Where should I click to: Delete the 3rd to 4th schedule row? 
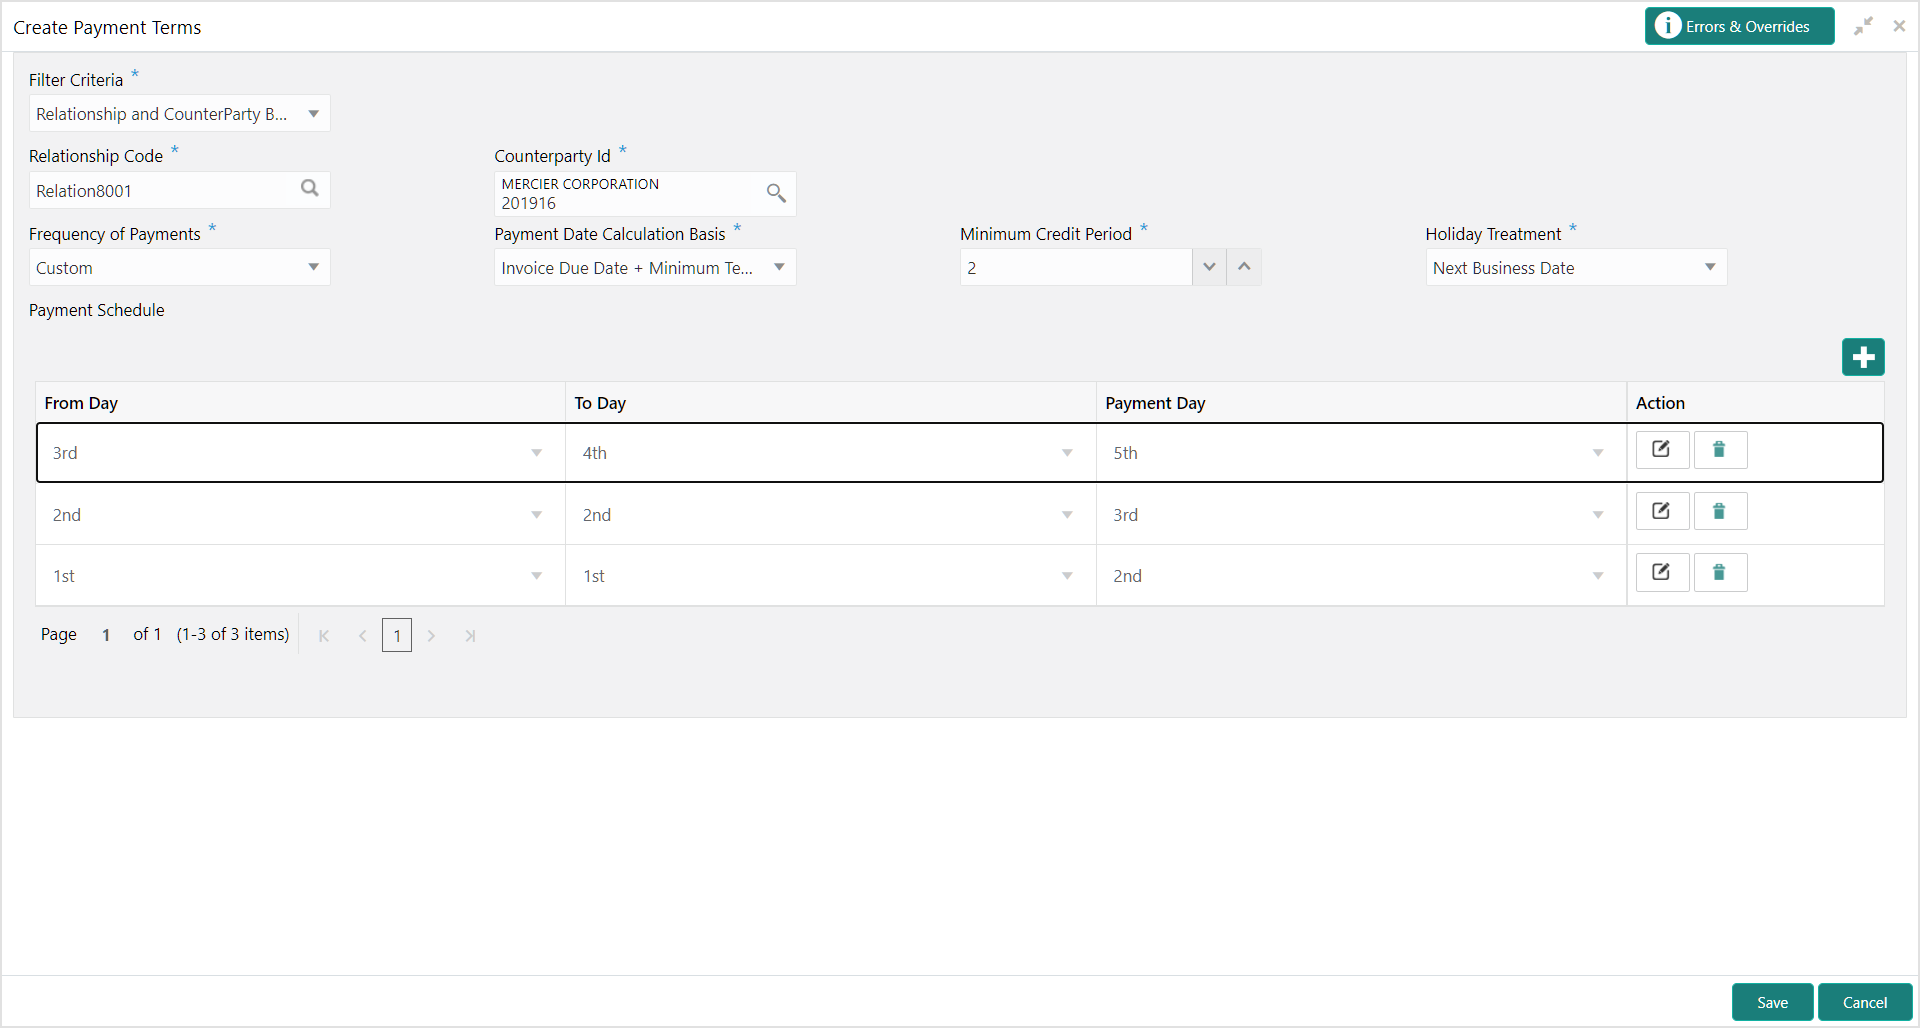click(x=1720, y=450)
